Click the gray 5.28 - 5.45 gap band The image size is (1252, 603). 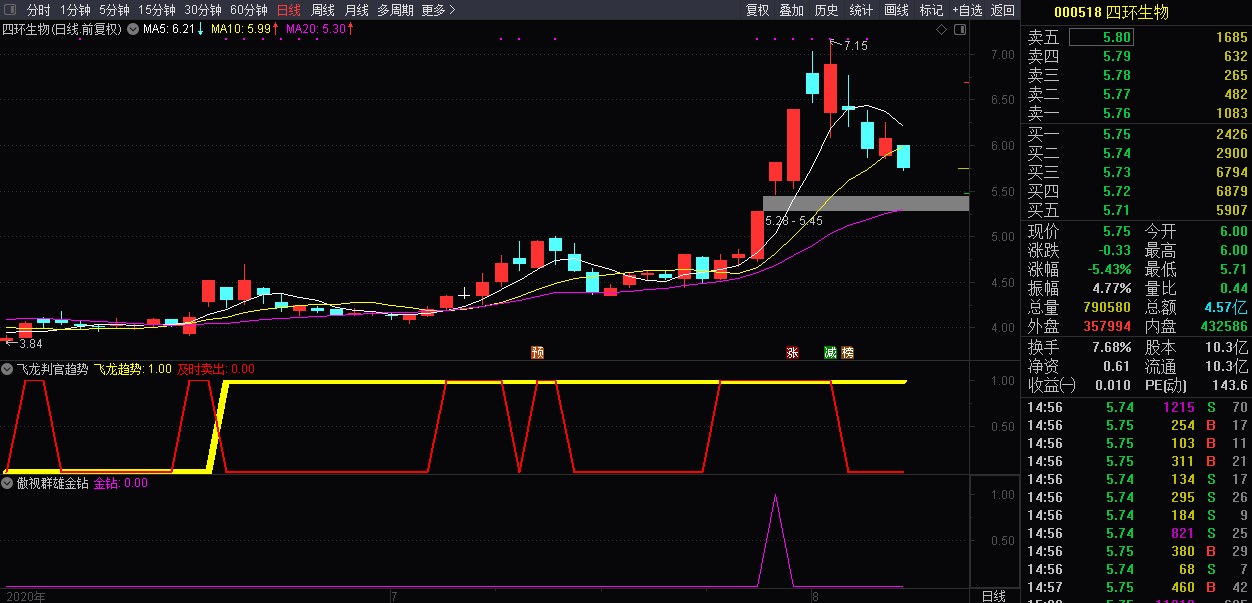pos(866,204)
